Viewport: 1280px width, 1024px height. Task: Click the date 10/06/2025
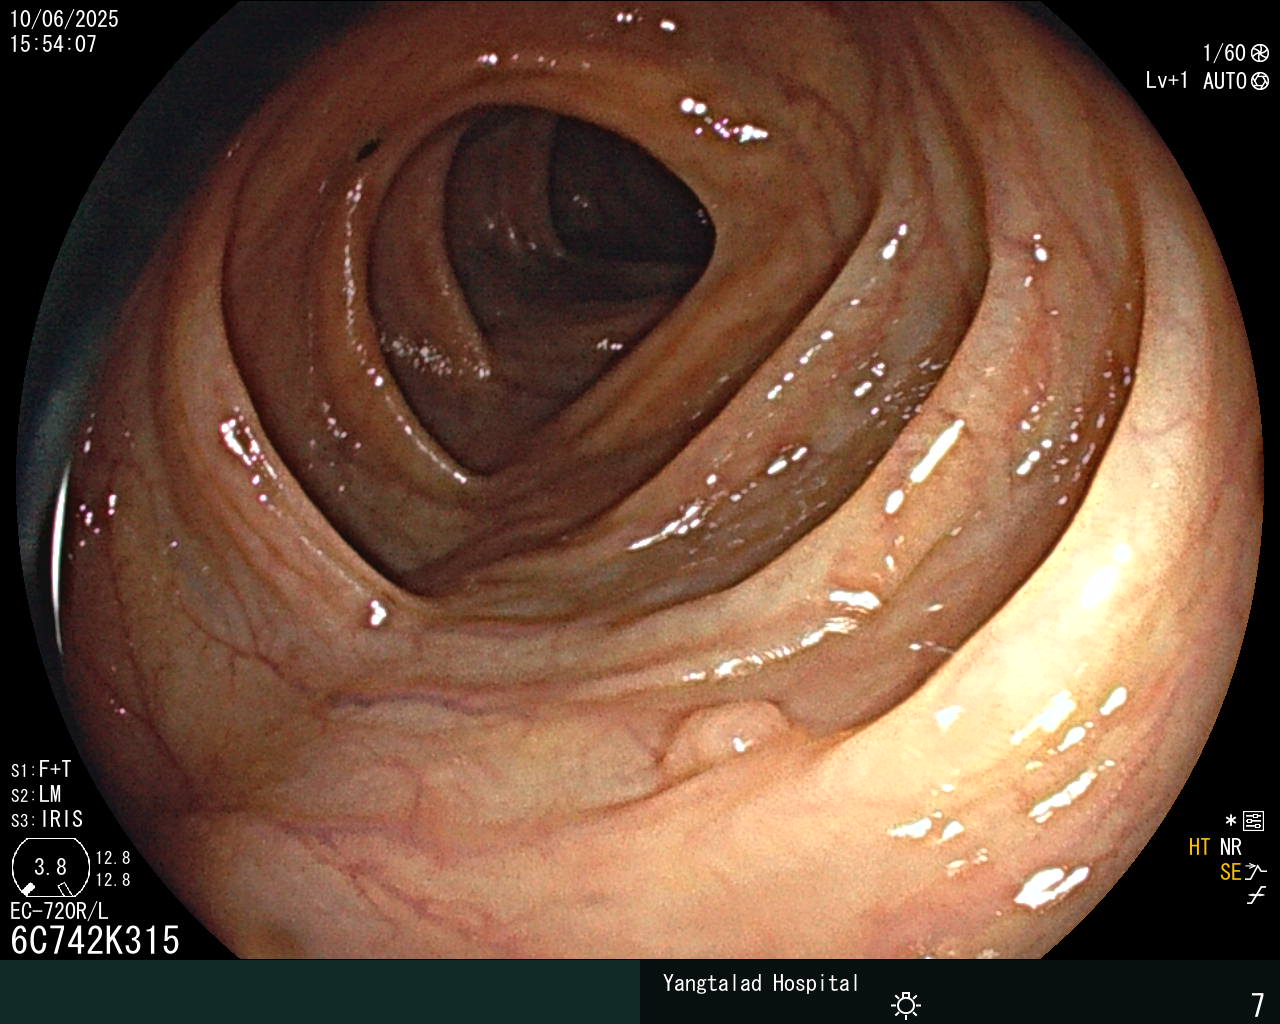pos(64,19)
